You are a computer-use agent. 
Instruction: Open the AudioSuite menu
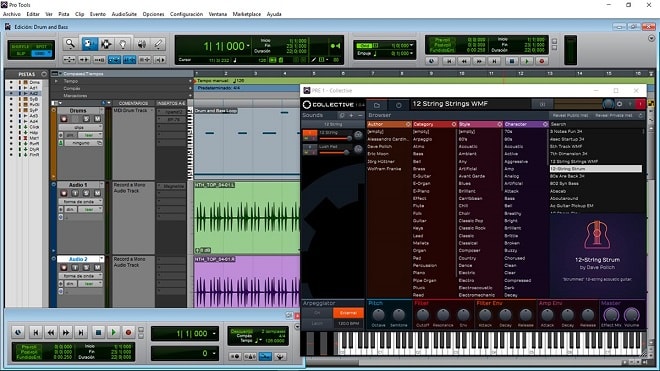(124, 14)
